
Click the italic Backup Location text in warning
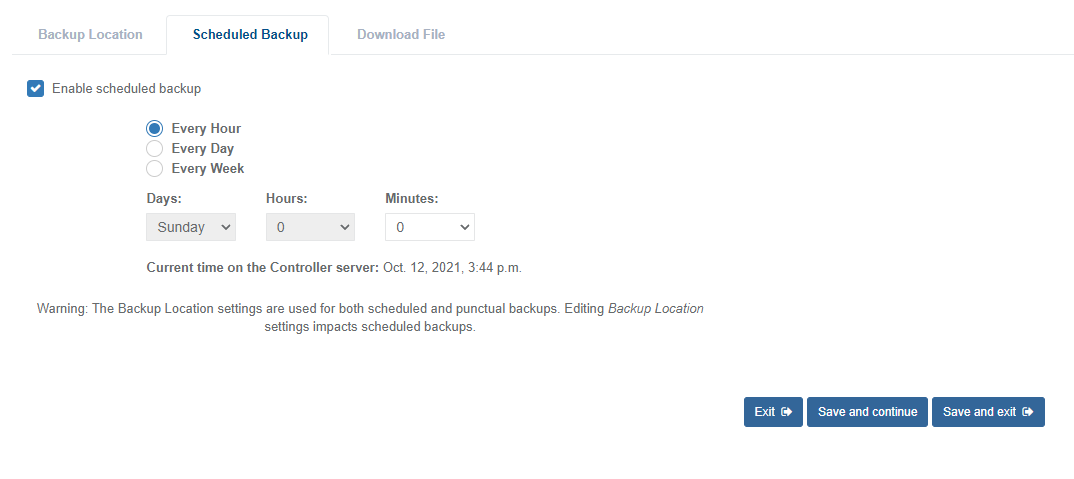coord(656,309)
